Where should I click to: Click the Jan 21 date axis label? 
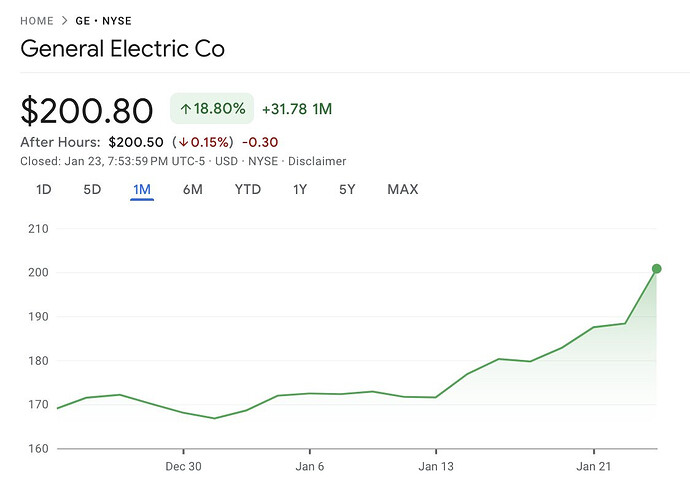pos(594,466)
